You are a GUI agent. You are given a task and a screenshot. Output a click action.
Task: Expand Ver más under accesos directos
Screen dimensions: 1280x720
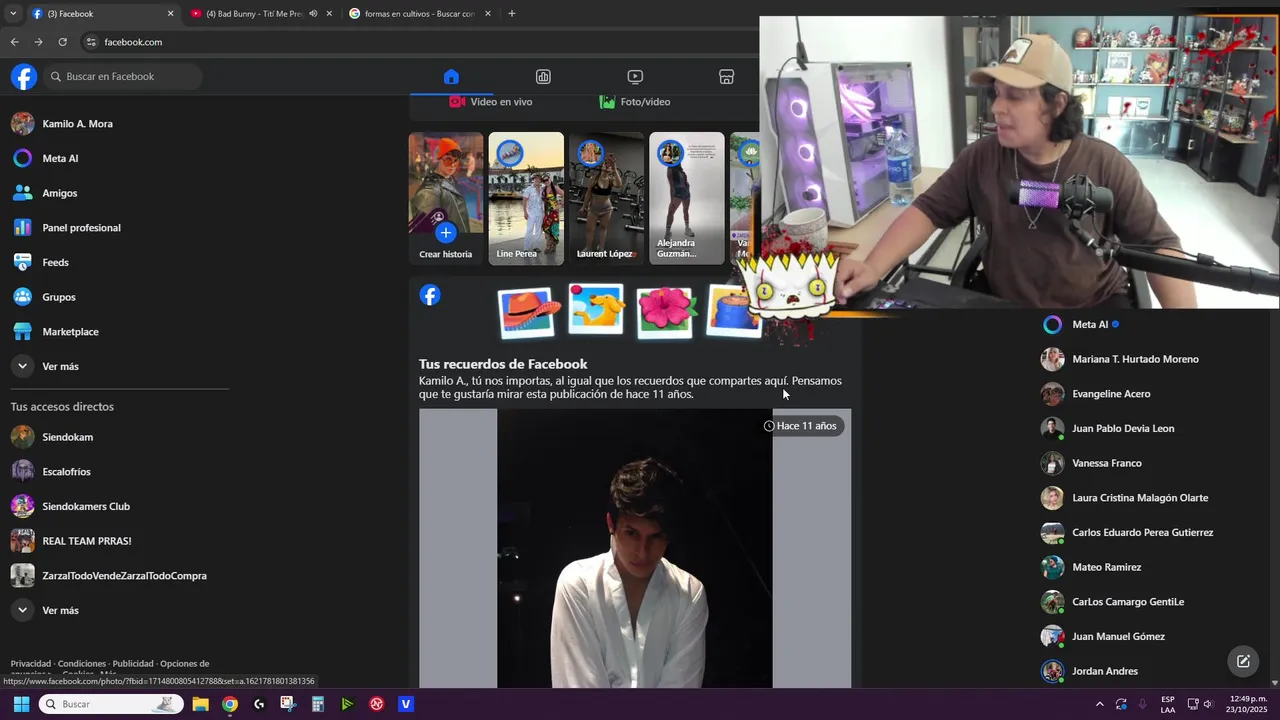click(60, 610)
